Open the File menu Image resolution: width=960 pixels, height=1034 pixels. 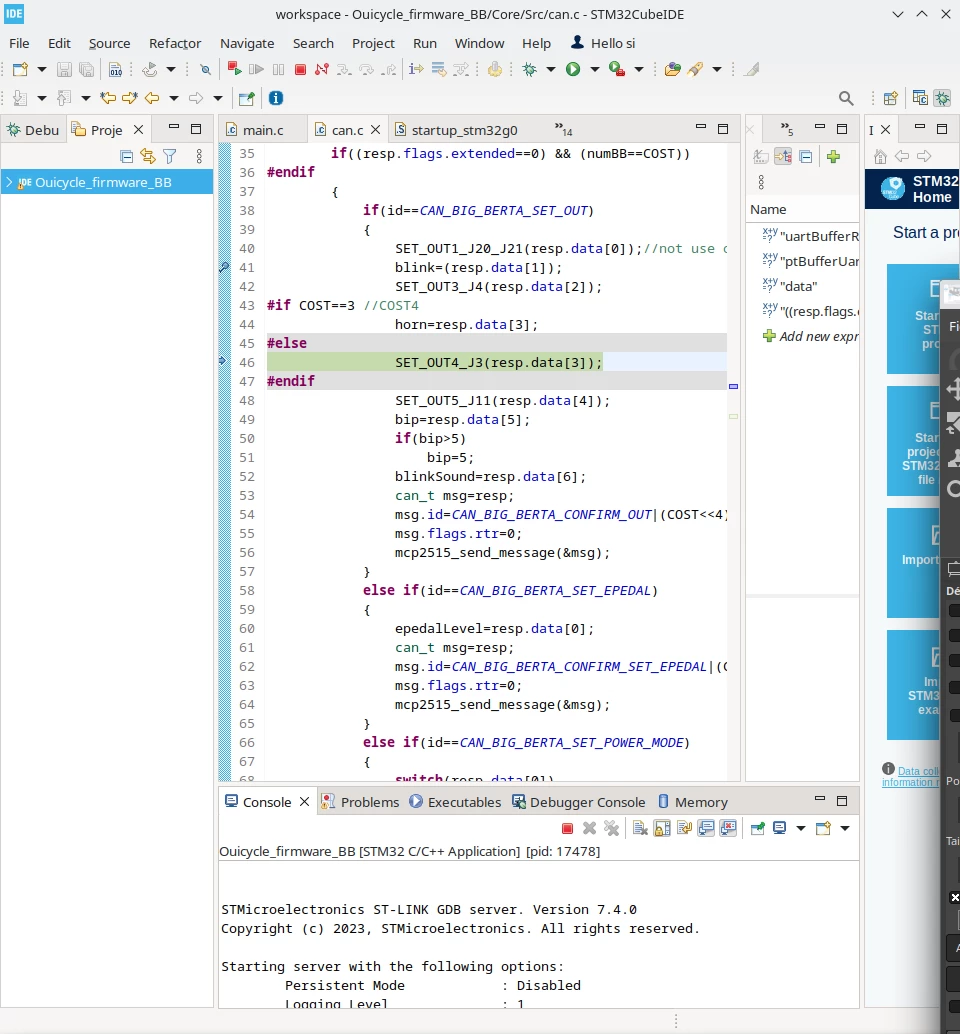coord(19,44)
